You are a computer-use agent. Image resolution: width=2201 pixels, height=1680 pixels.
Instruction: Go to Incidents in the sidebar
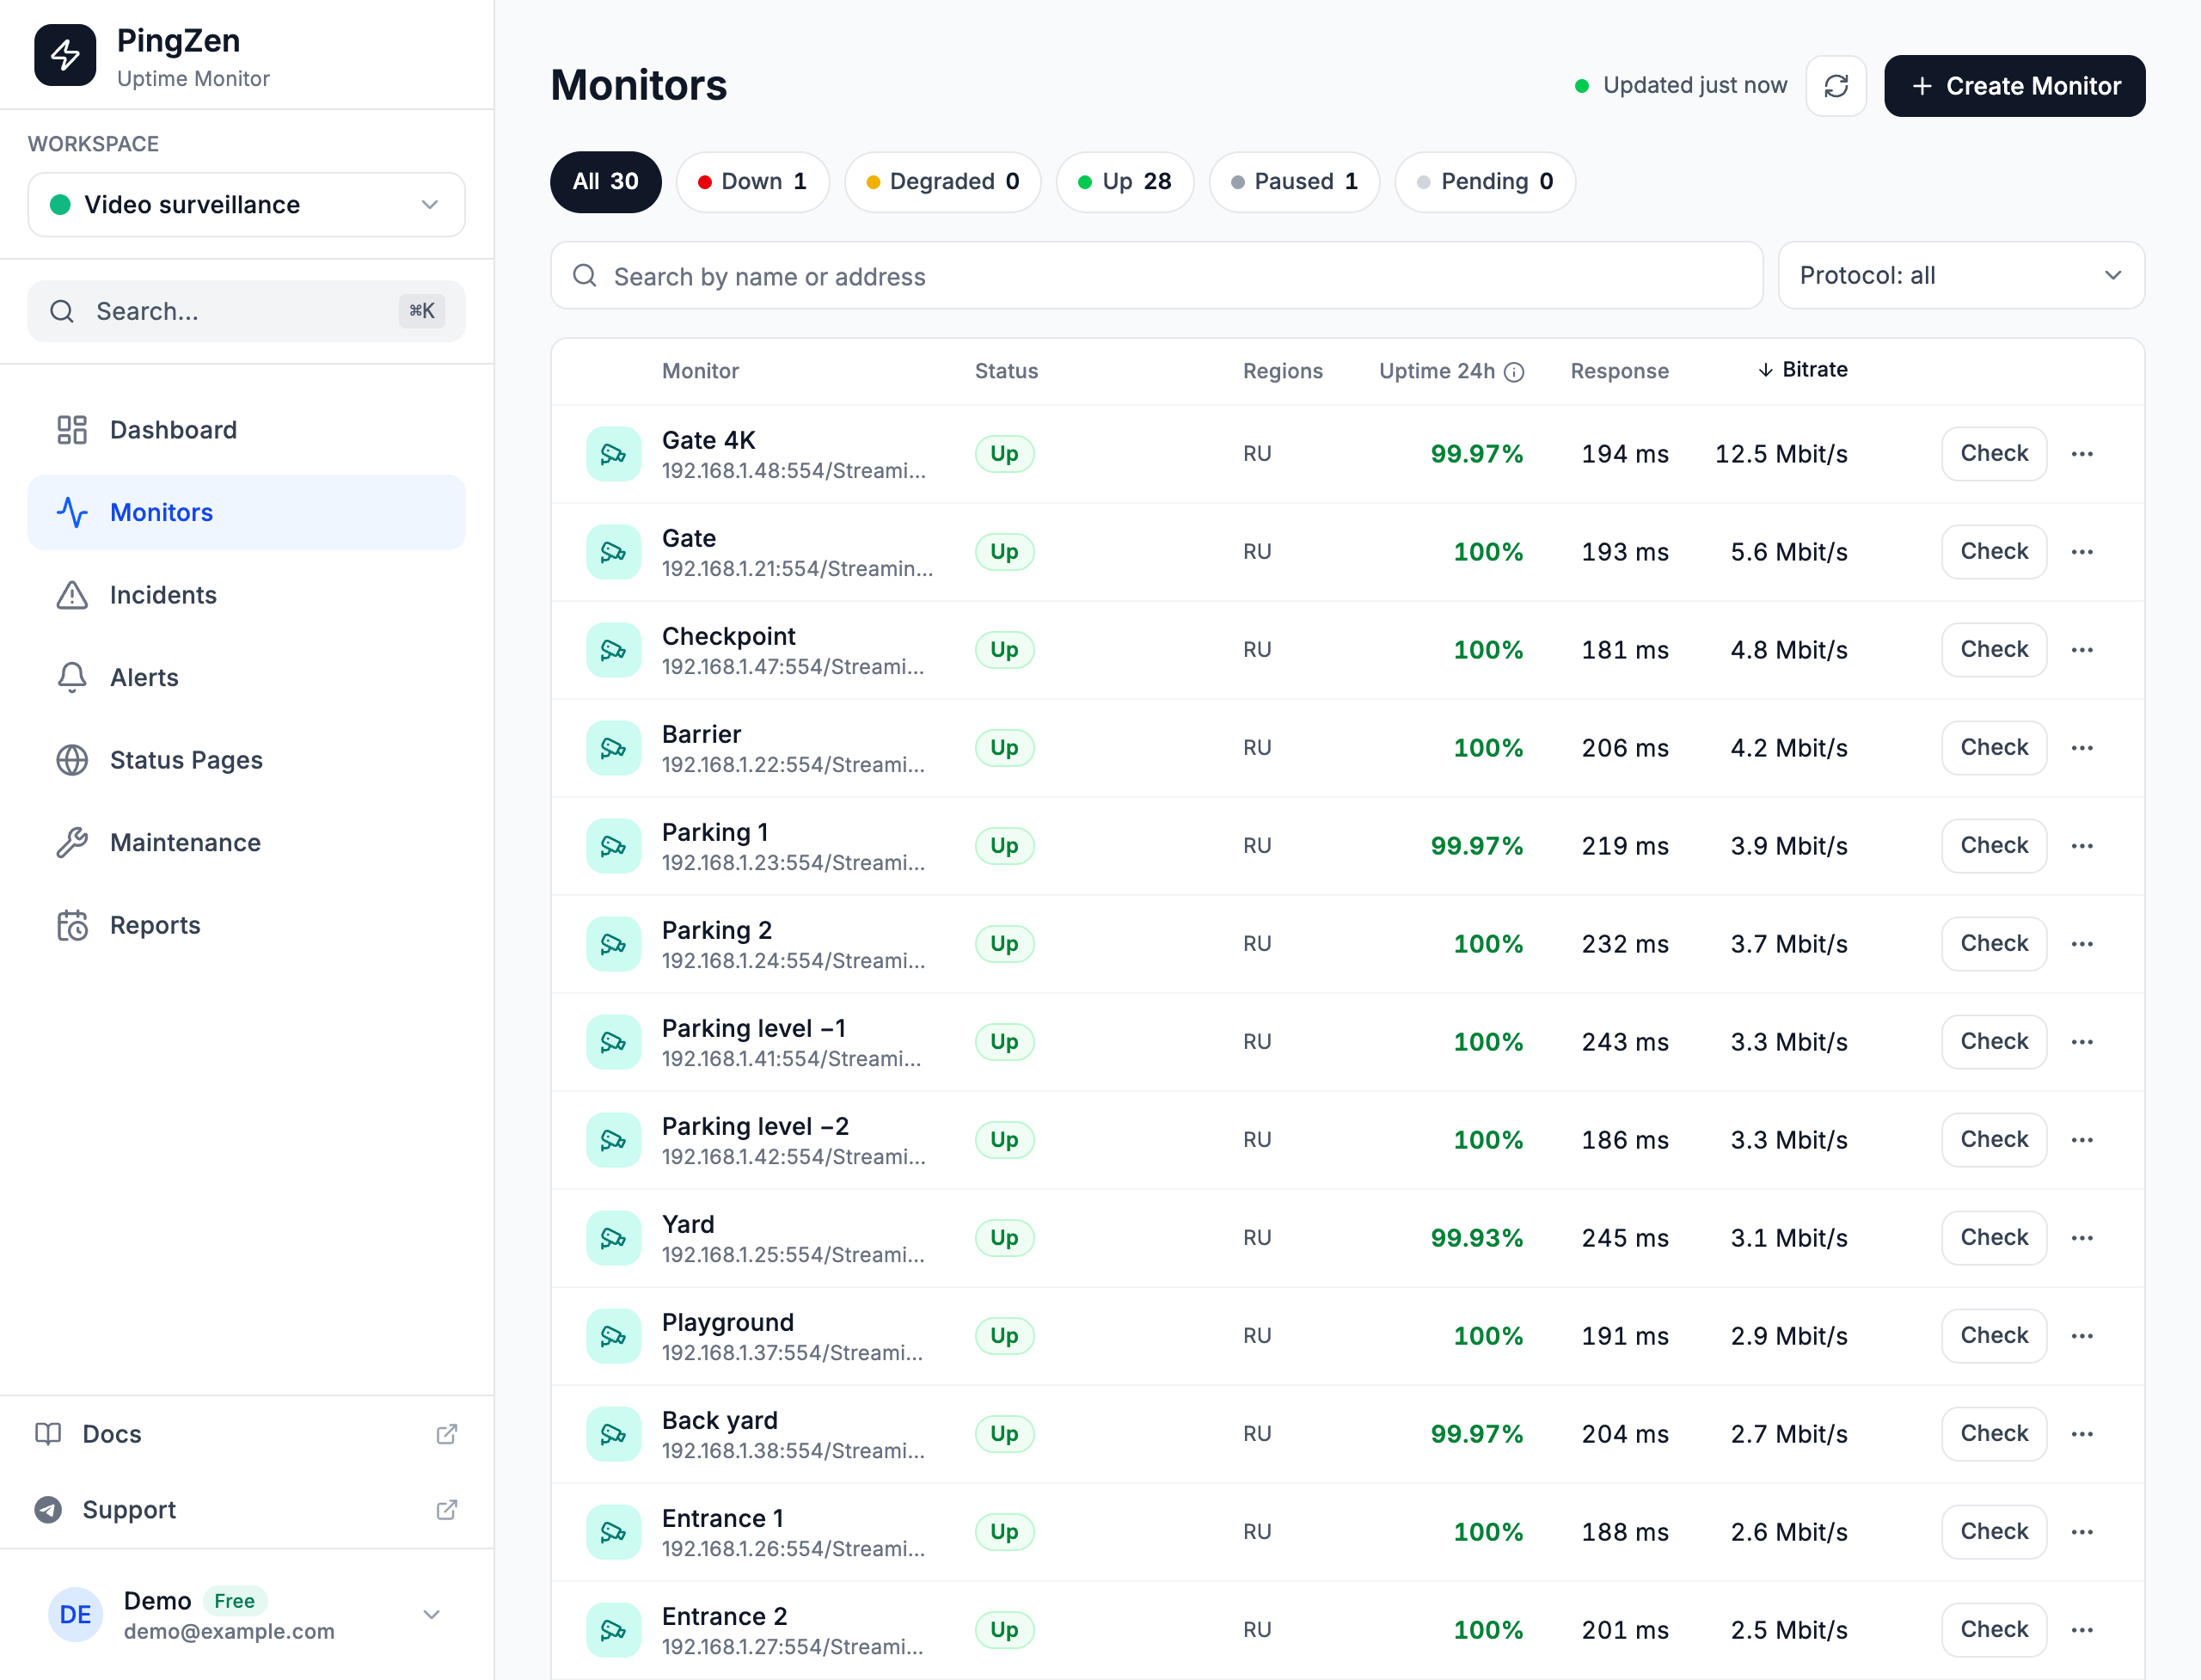click(246, 595)
